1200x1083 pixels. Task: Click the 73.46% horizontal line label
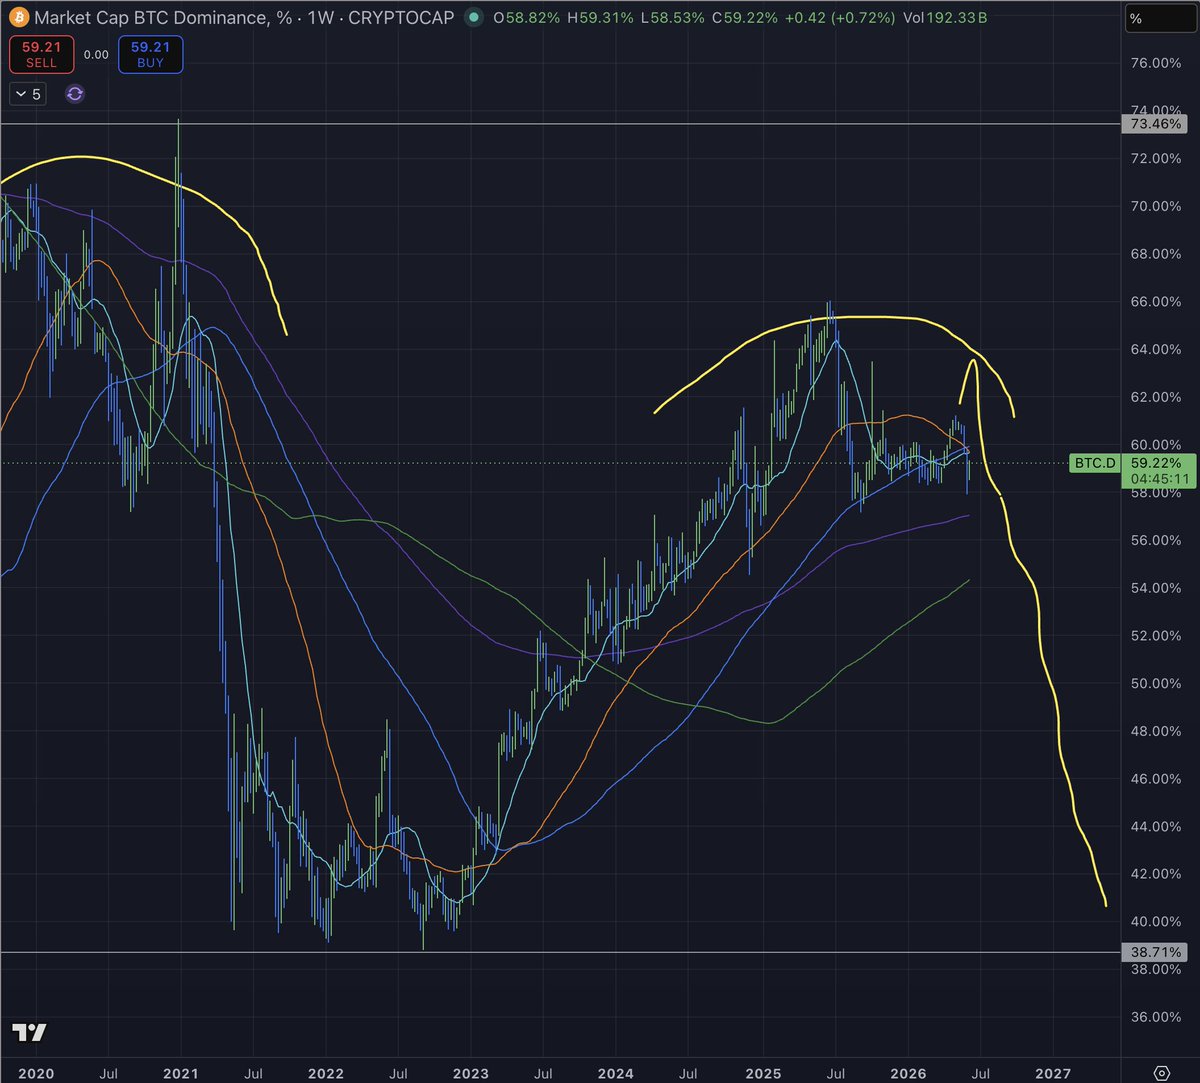tap(1156, 124)
